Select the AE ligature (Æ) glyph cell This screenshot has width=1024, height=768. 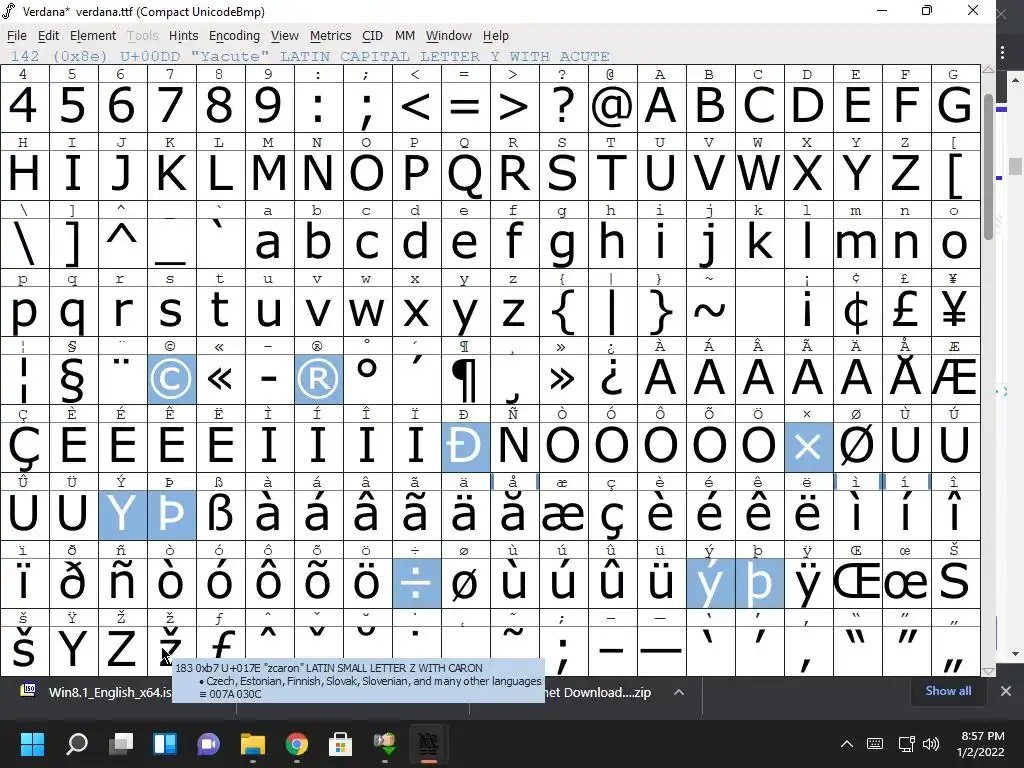955,379
